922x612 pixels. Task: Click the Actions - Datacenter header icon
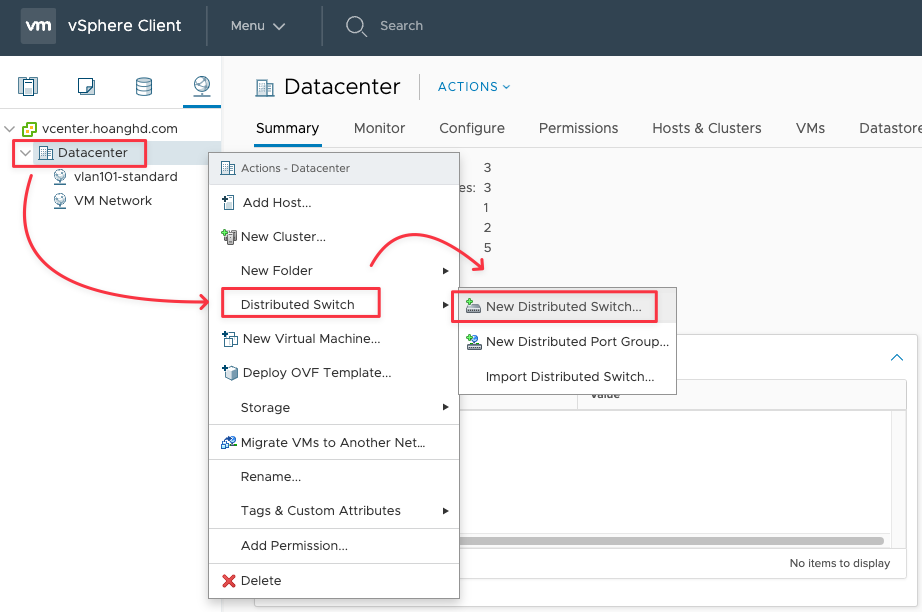click(x=228, y=168)
